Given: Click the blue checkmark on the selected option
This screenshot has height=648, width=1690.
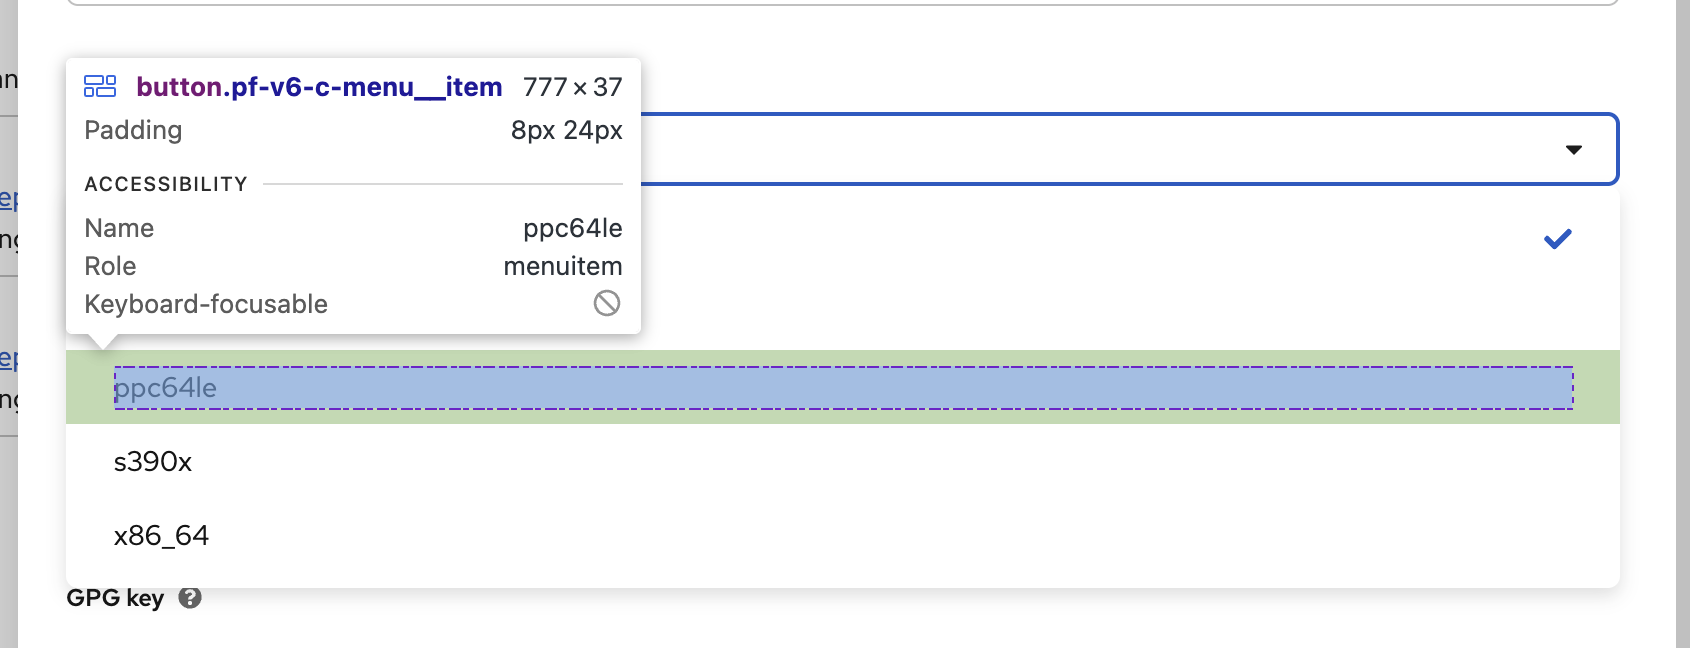Looking at the screenshot, I should click(x=1557, y=239).
